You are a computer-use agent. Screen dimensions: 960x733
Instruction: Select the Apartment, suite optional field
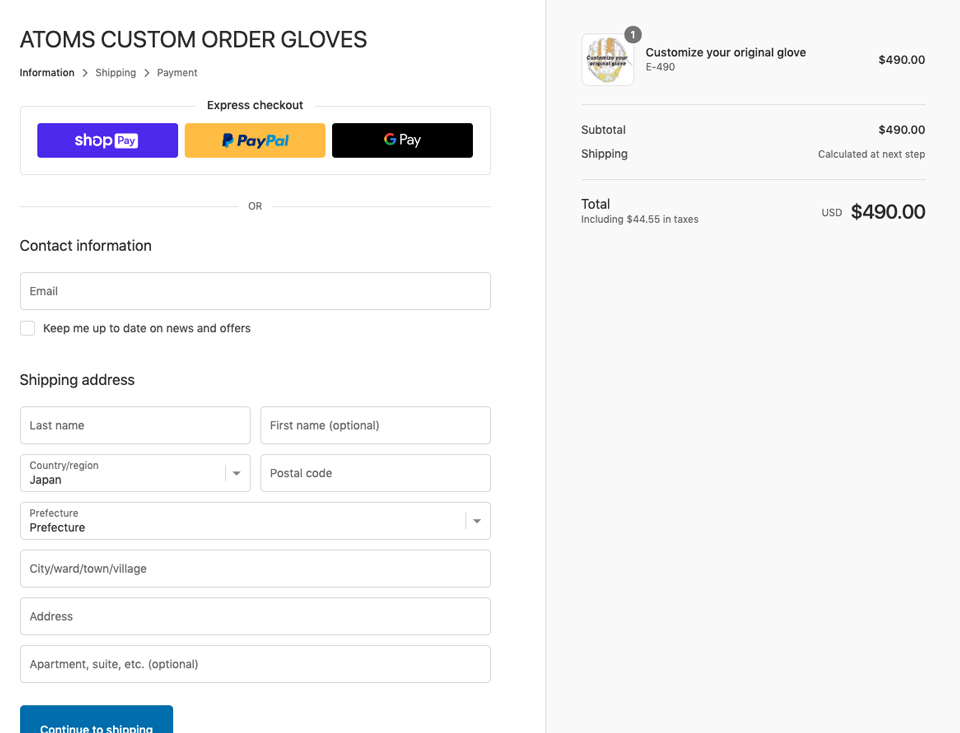click(255, 664)
